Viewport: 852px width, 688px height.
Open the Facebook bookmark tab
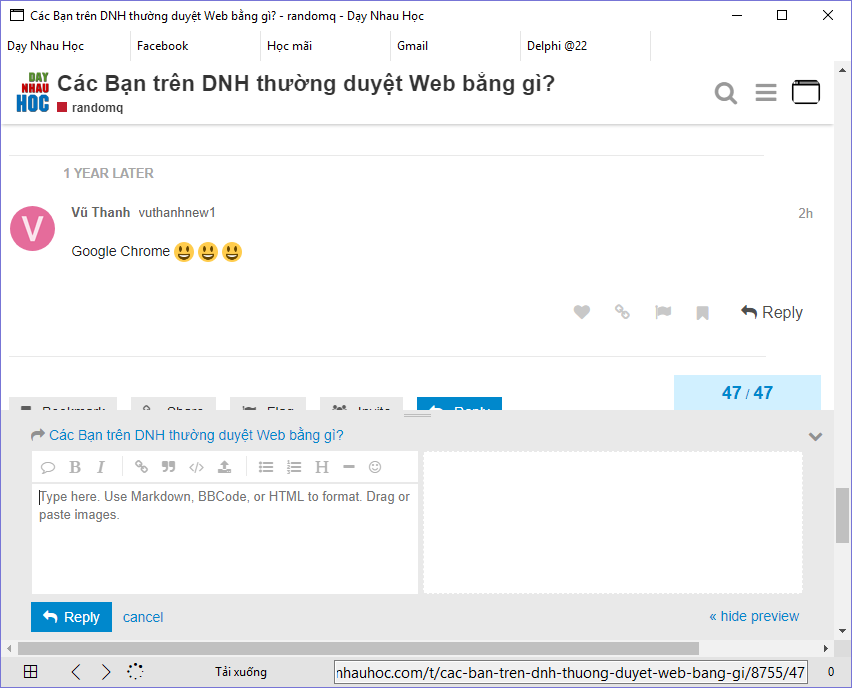click(163, 46)
